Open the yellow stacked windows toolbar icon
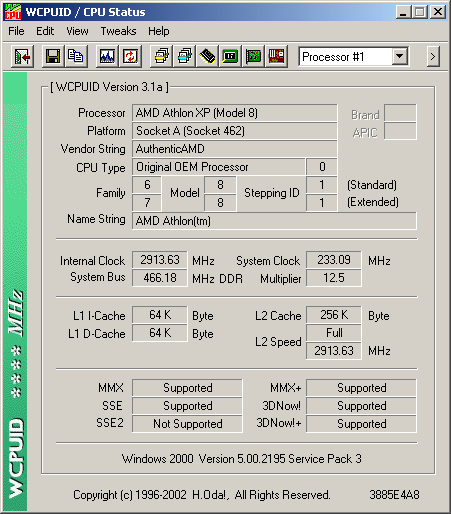Viewport: 451px width, 514px height. [x=161, y=56]
